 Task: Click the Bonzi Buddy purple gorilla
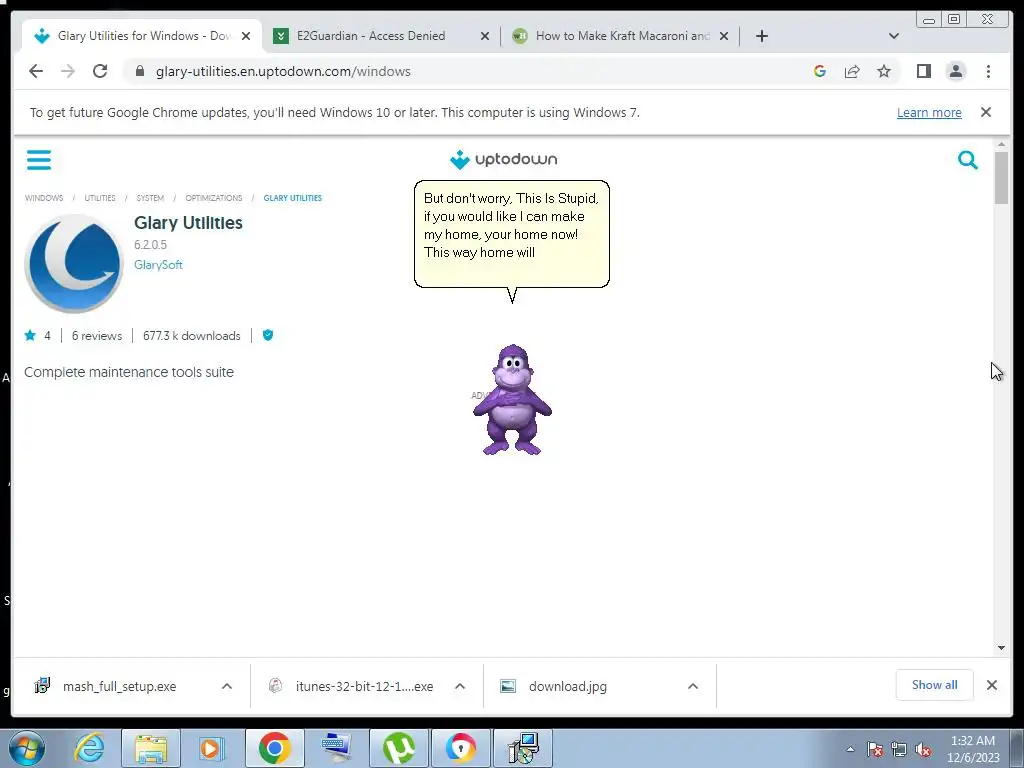click(x=513, y=400)
